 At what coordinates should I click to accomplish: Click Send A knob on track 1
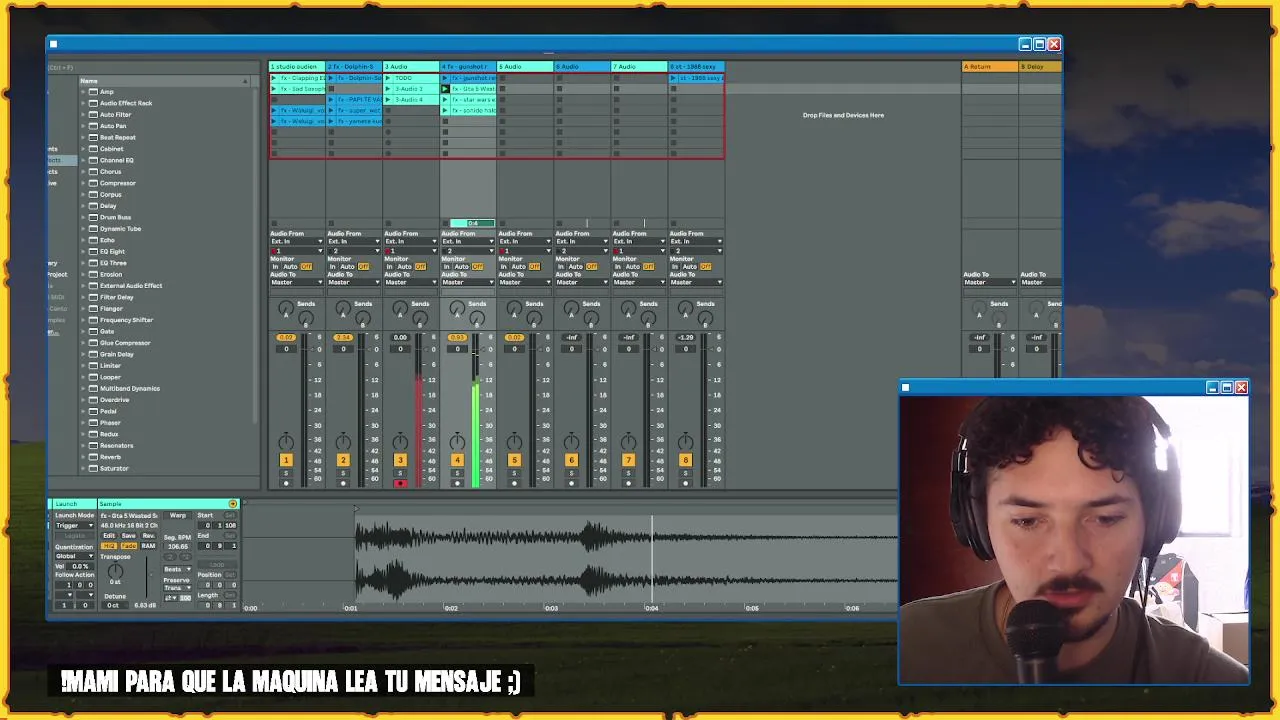tap(286, 308)
